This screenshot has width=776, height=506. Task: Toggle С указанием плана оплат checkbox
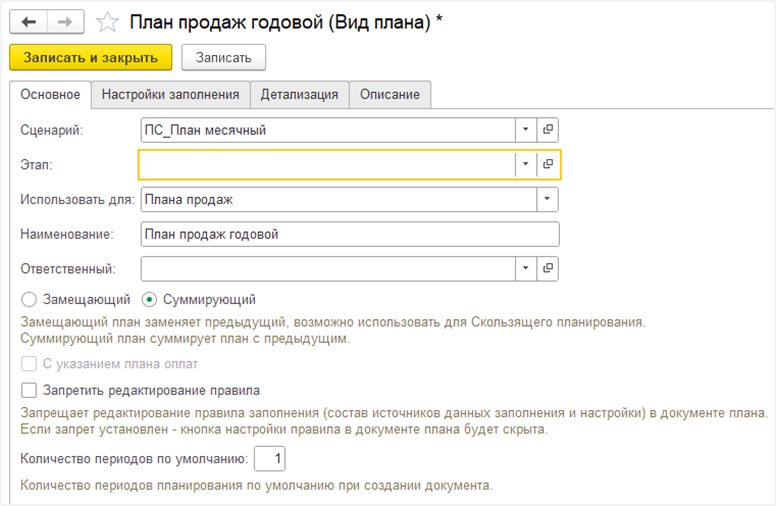click(29, 364)
